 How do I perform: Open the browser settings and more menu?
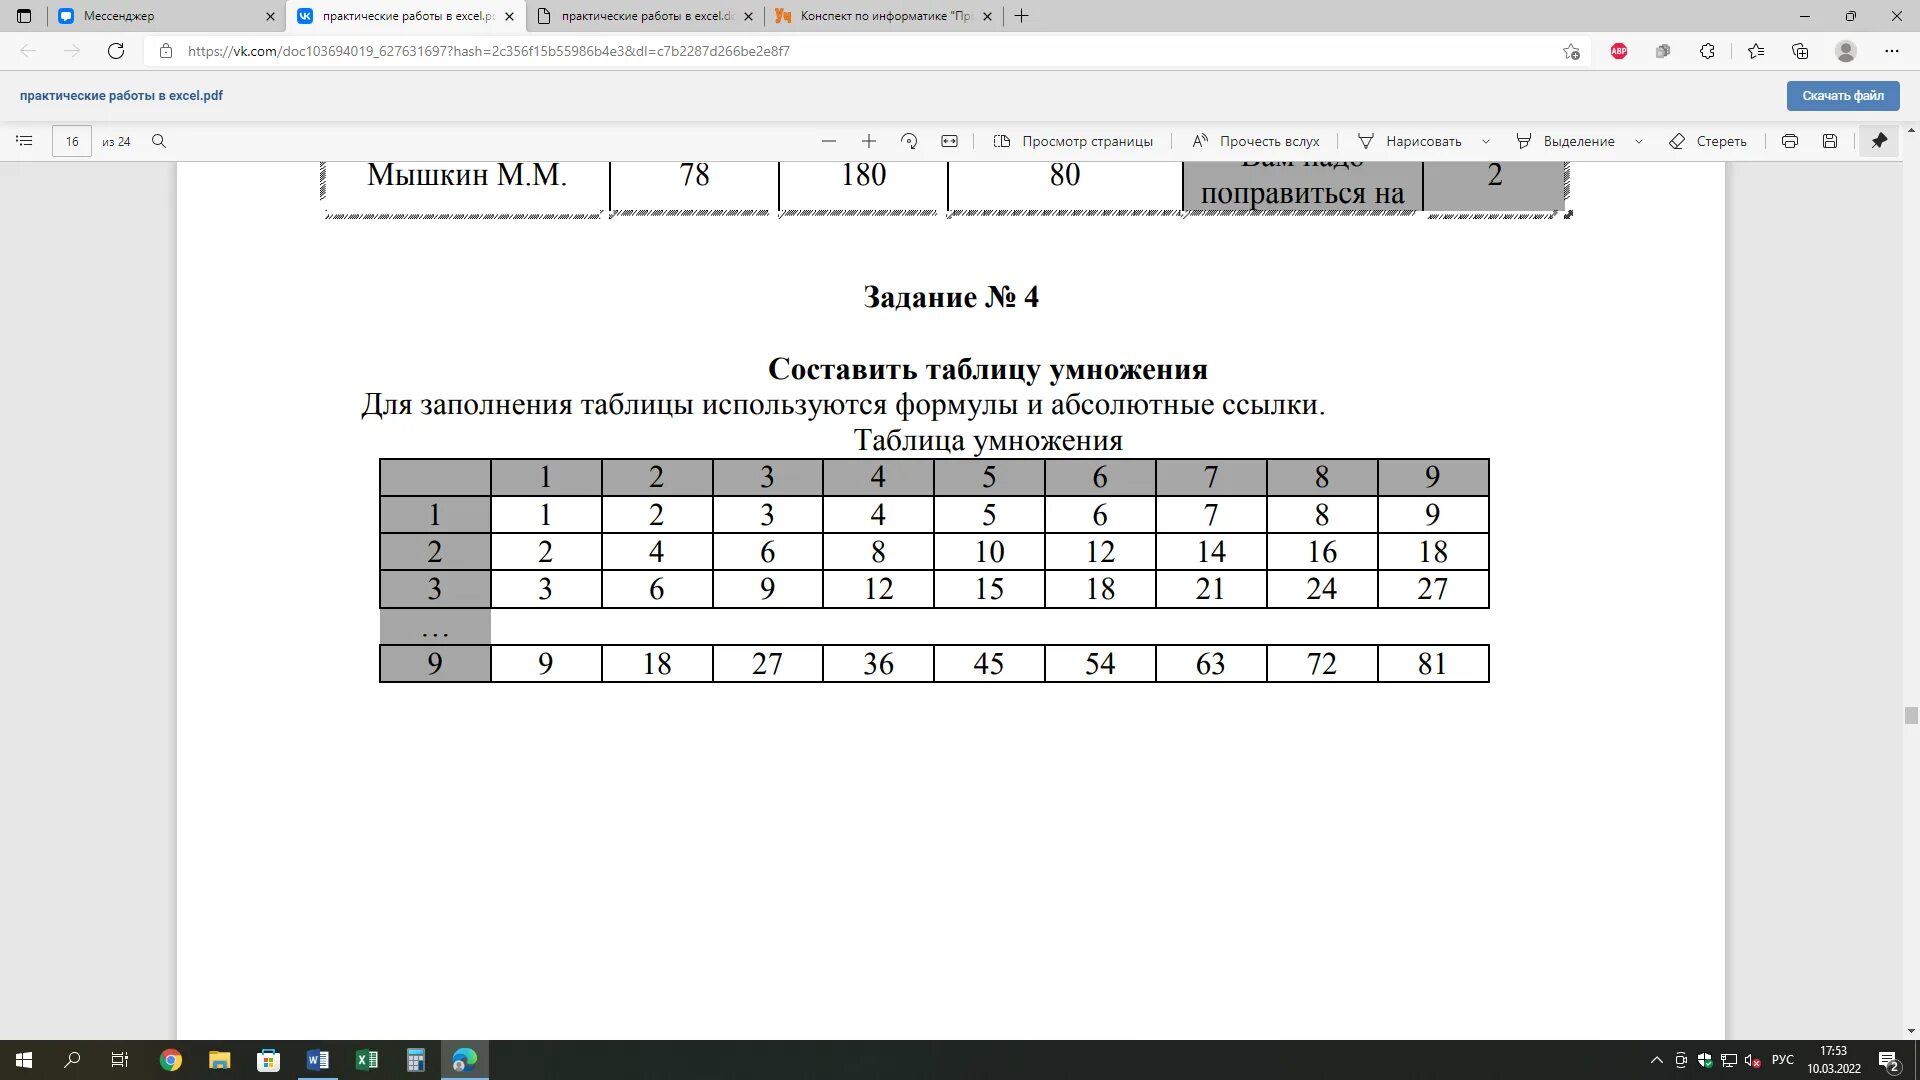1891,51
